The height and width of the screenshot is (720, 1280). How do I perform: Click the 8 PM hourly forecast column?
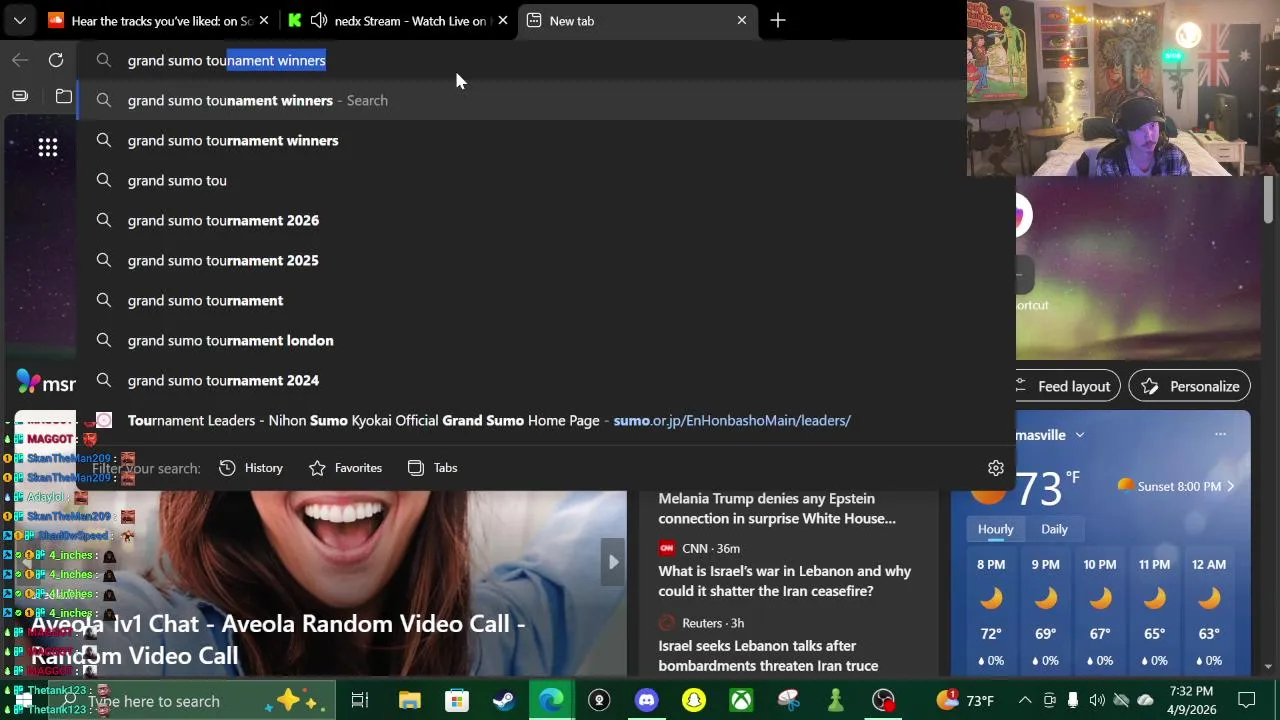click(x=991, y=612)
